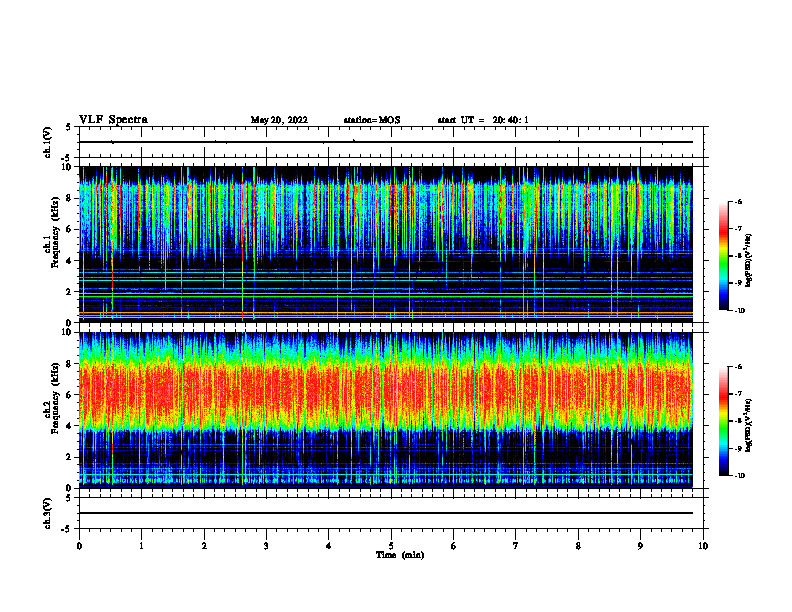Click time-axis tick label "3" at the bottom
This screenshot has width=792, height=612.
tap(266, 546)
